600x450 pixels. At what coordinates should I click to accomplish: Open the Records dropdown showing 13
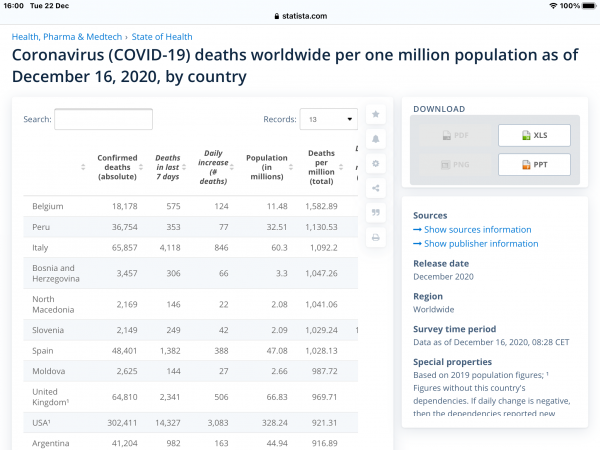coord(329,119)
